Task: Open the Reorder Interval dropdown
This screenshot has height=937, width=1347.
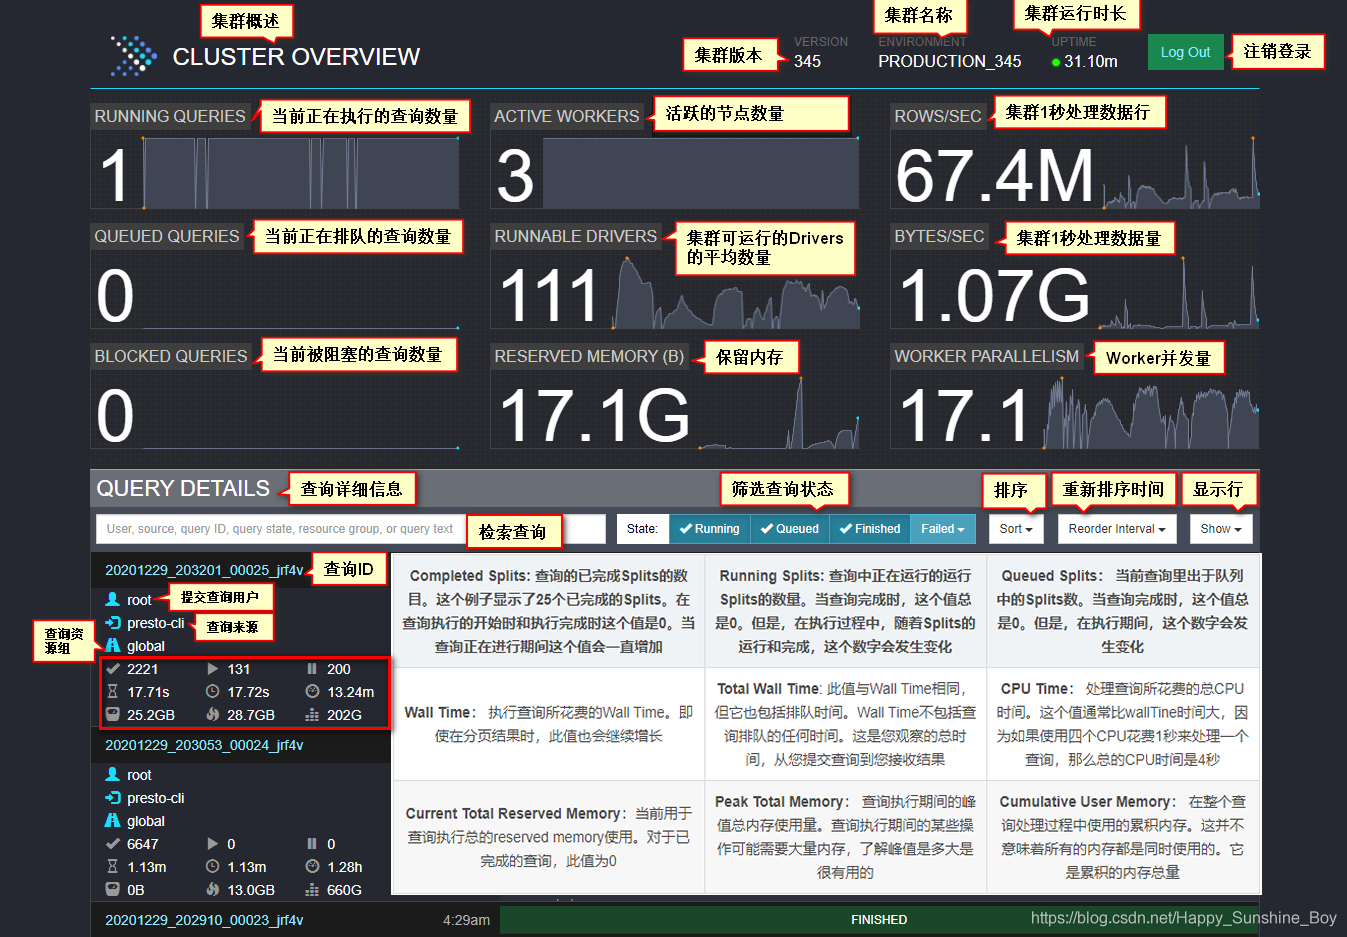Action: 1117,528
